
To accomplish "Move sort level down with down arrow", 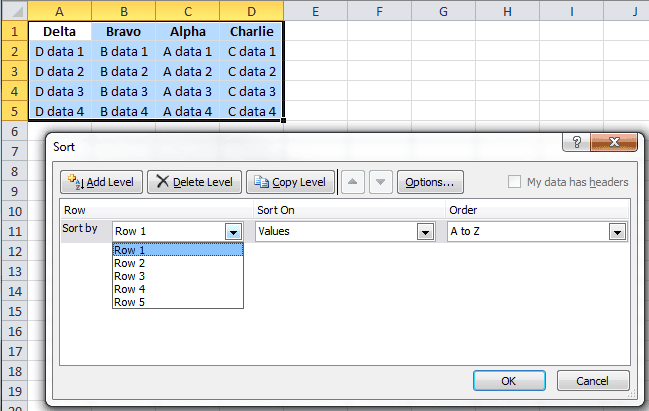I will [381, 182].
